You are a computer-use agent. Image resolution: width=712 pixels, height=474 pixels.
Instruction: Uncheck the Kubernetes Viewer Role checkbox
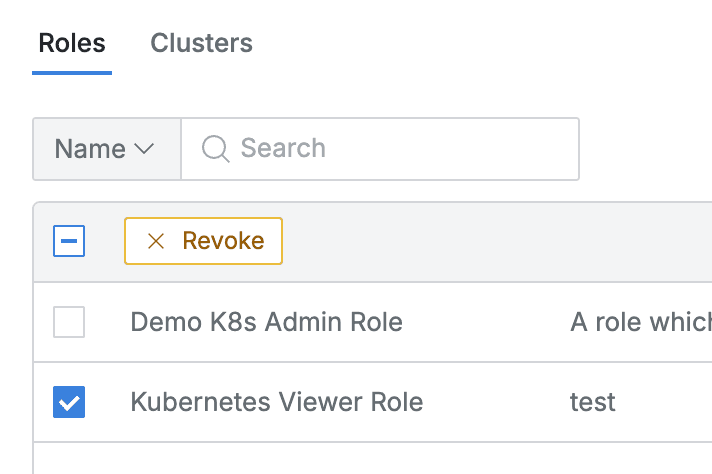click(x=69, y=402)
